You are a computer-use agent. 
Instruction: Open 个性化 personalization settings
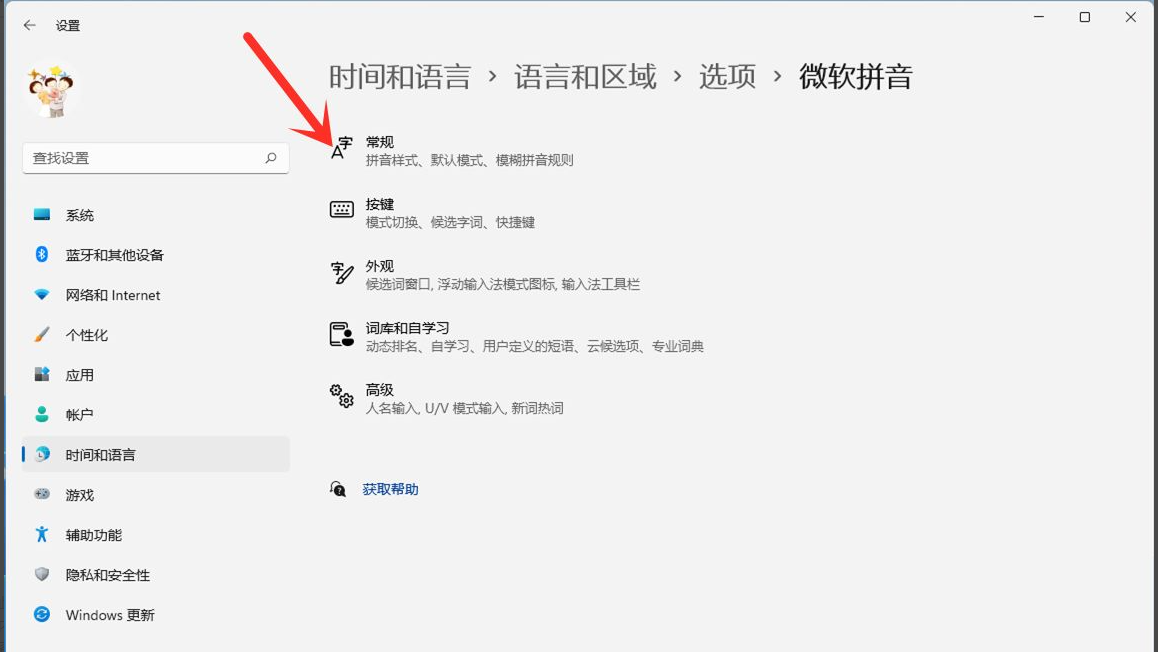pyautogui.click(x=86, y=335)
